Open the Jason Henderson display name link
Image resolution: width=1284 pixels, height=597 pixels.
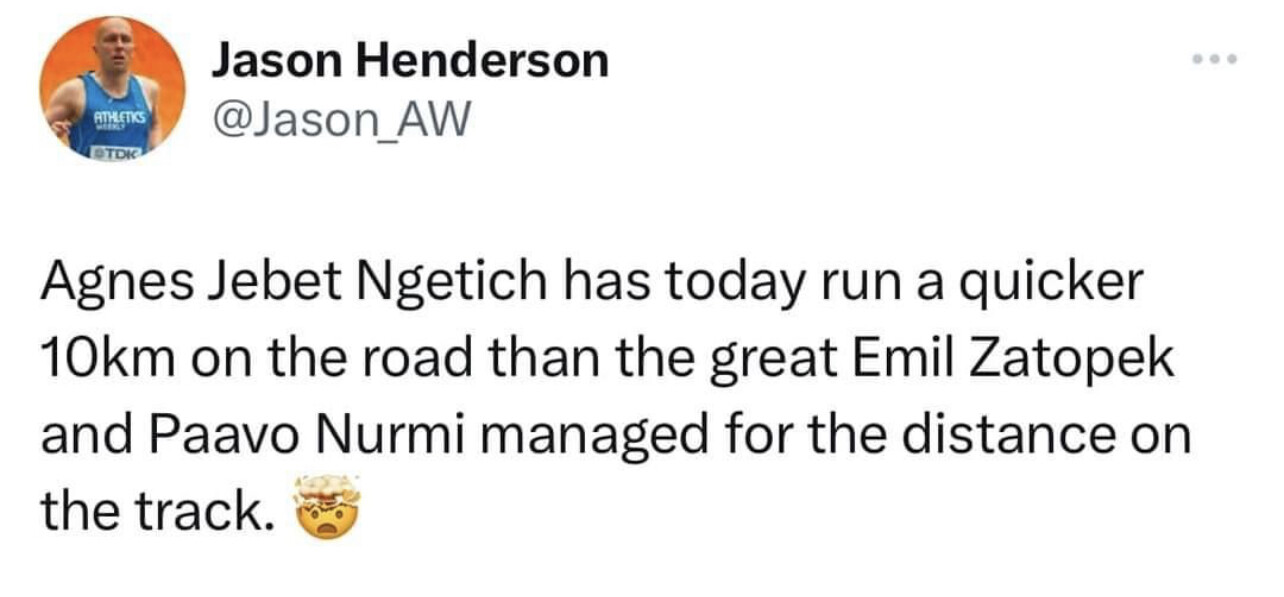click(409, 63)
